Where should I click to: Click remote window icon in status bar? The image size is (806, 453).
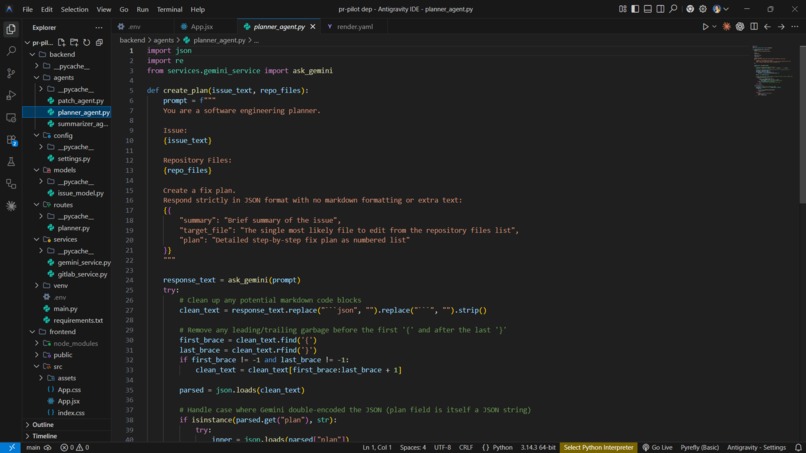(x=11, y=447)
